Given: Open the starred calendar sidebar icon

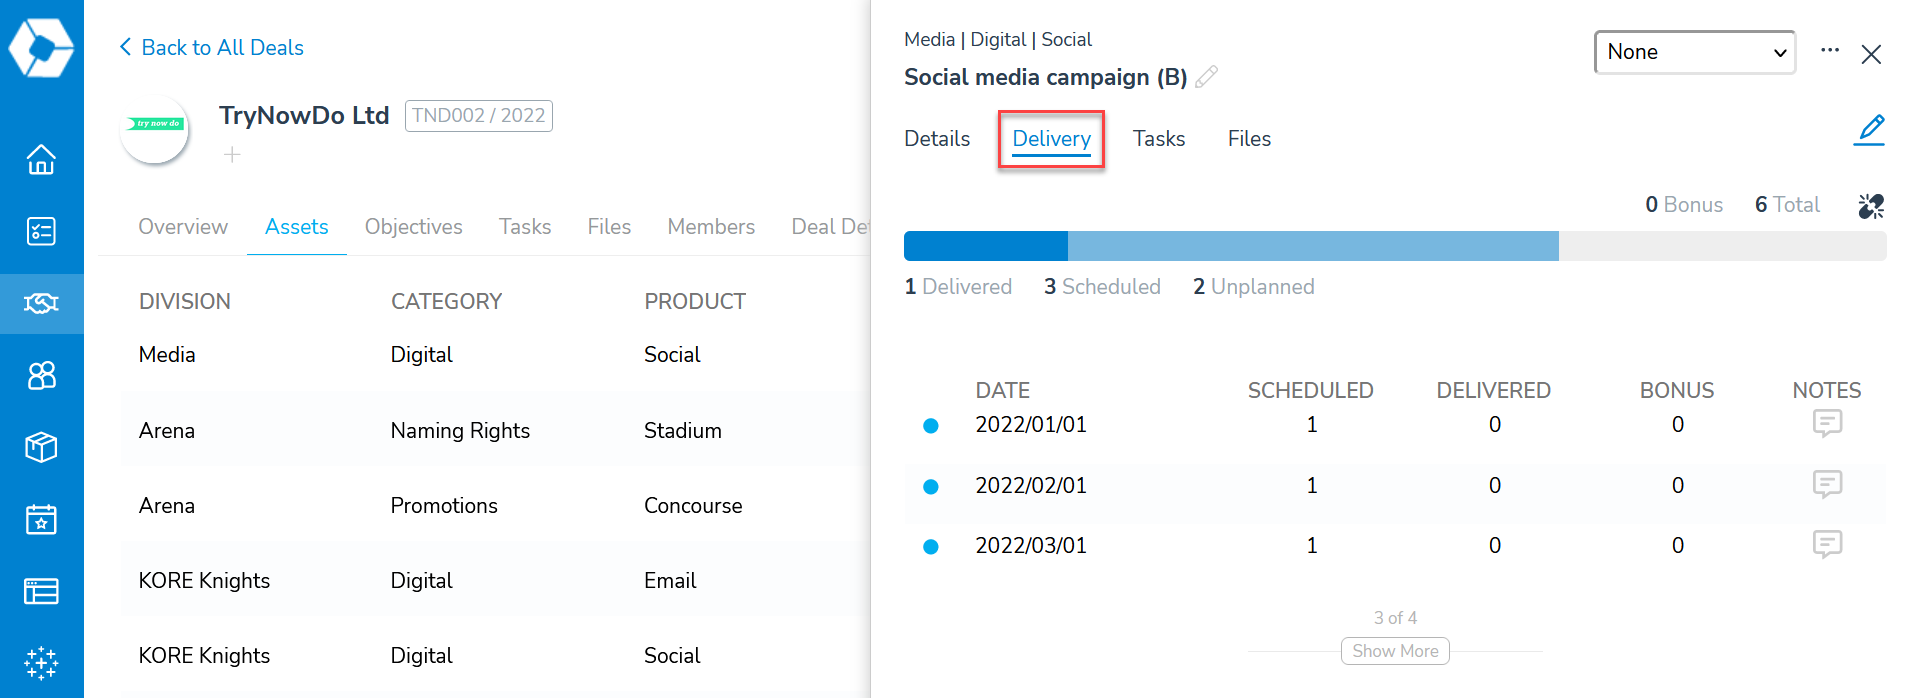Looking at the screenshot, I should tap(41, 519).
